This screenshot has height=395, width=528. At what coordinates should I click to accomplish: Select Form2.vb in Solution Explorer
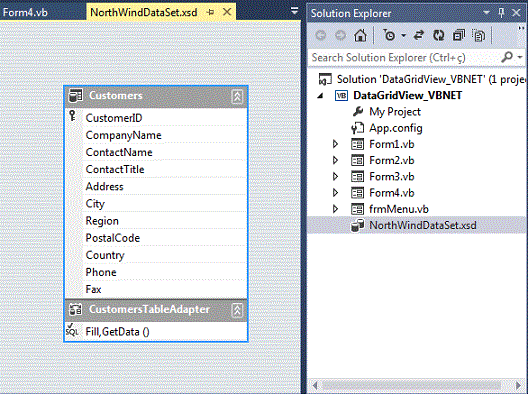pyautogui.click(x=392, y=160)
